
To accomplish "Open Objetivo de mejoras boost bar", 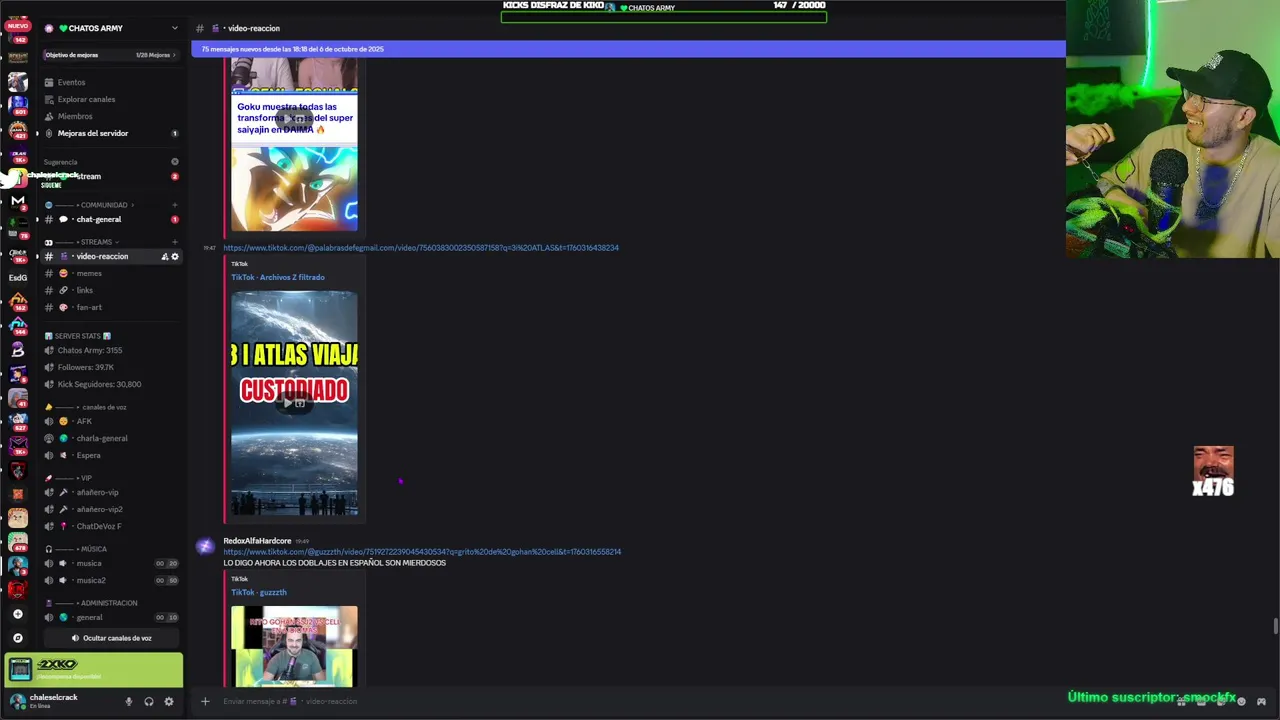I will 110,55.
